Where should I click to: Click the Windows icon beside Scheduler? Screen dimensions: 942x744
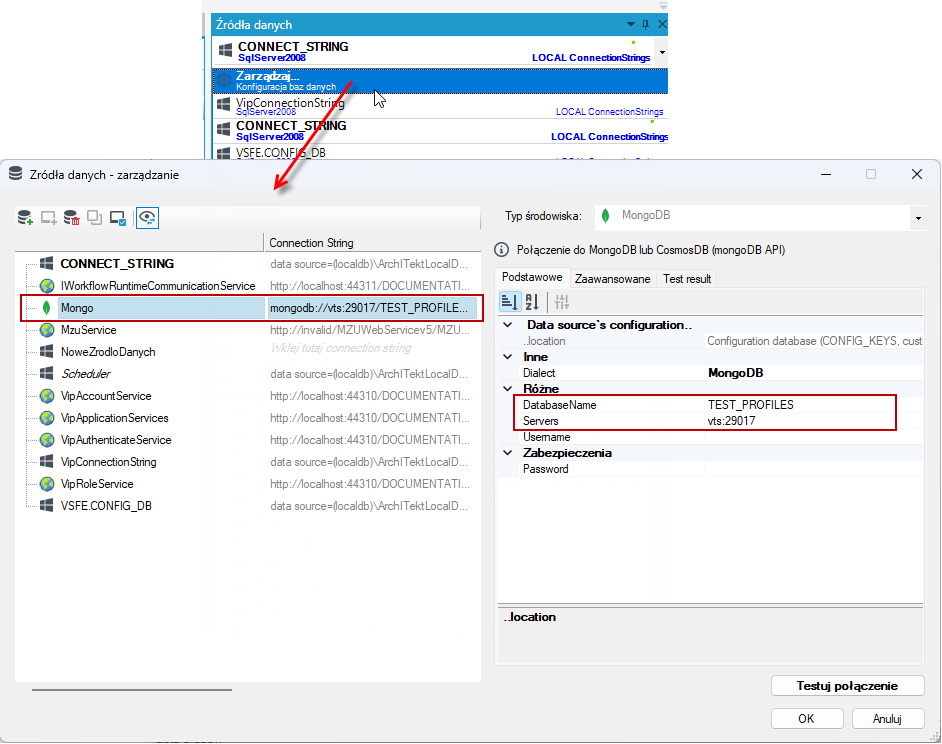click(x=47, y=374)
